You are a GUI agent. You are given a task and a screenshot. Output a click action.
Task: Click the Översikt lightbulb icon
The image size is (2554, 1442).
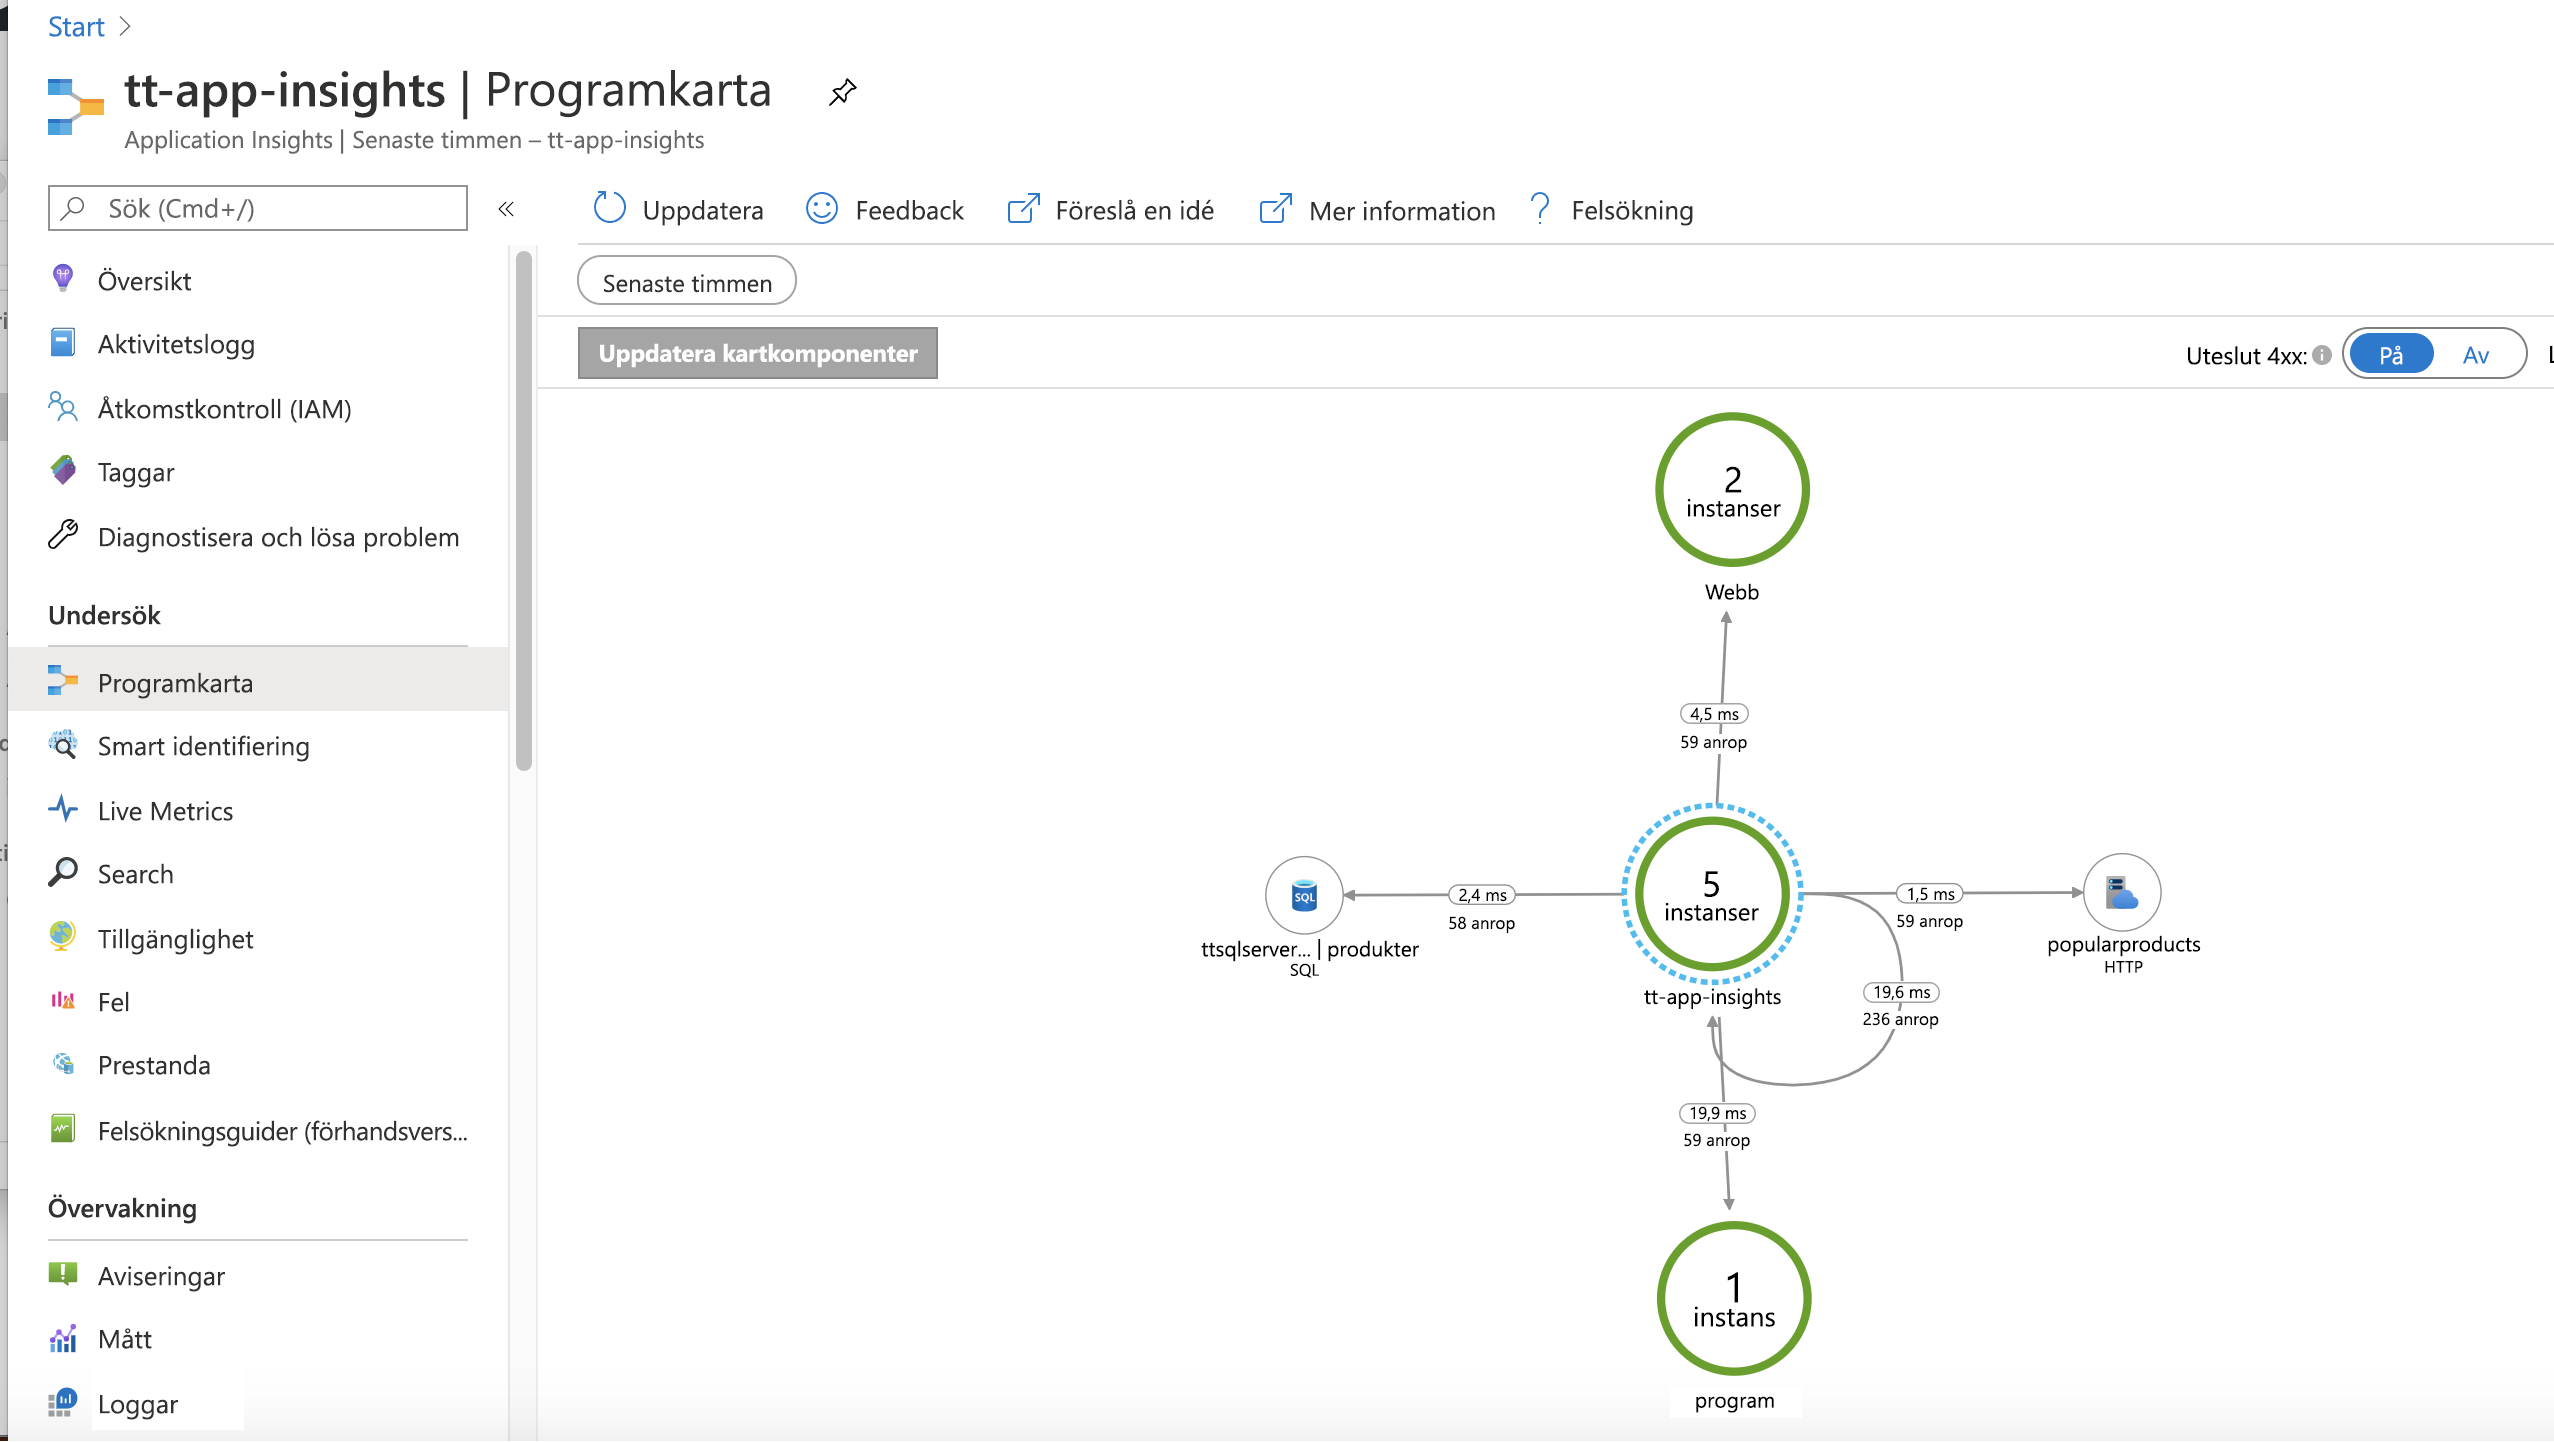(62, 278)
